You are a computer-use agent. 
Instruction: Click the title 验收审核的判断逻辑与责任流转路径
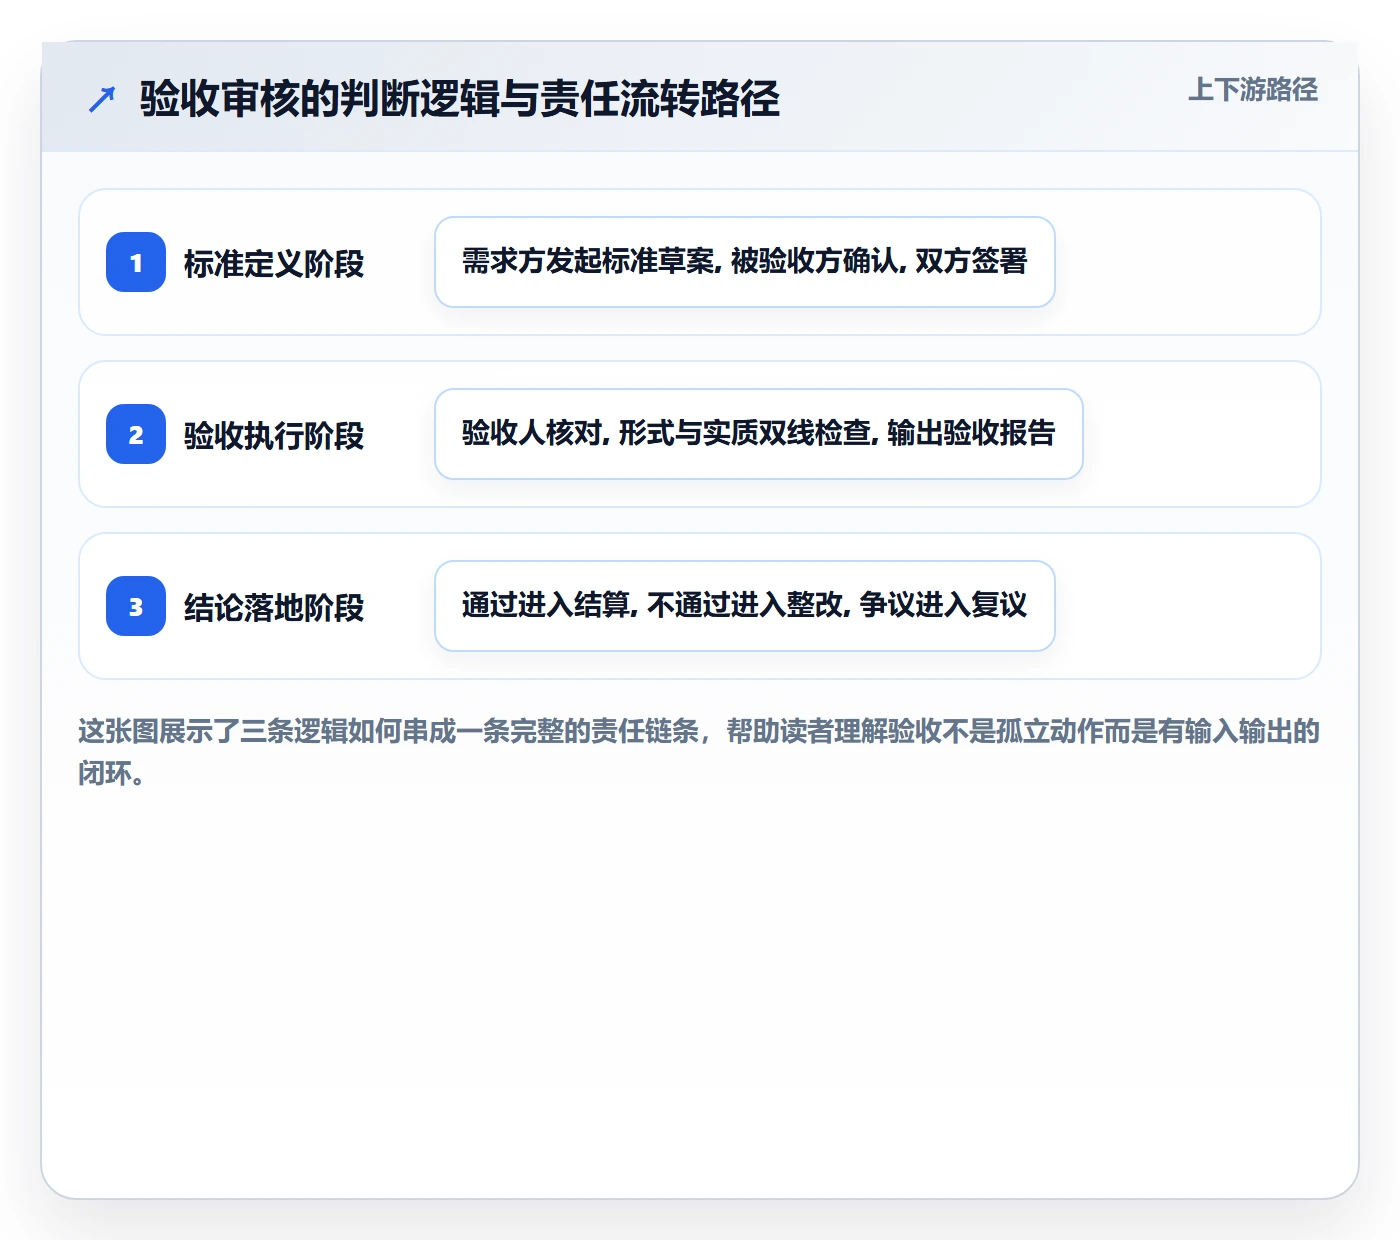tap(460, 99)
